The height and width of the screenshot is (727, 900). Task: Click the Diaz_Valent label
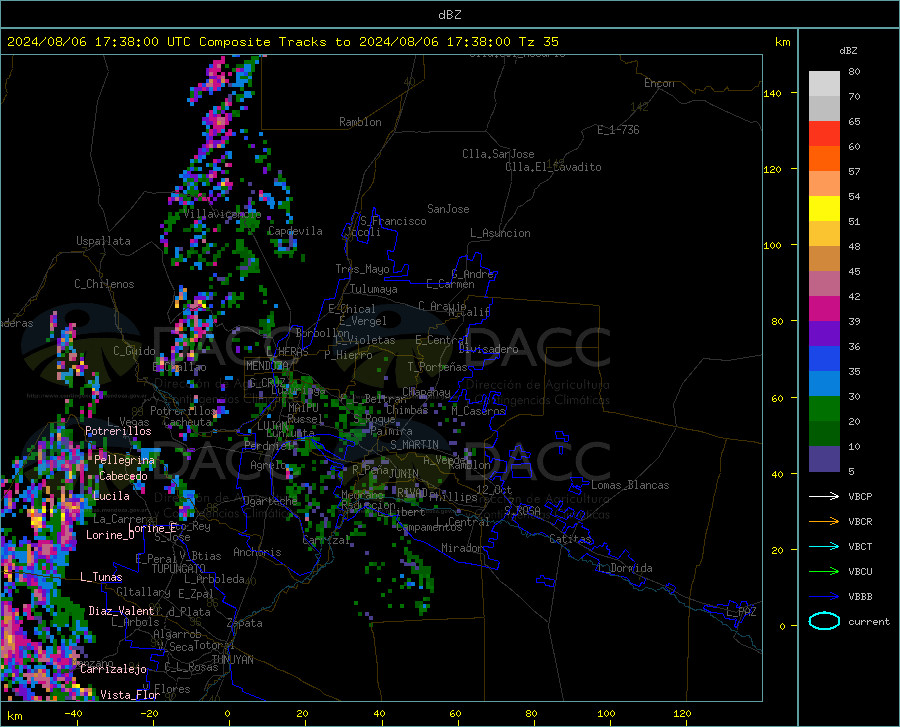121,611
